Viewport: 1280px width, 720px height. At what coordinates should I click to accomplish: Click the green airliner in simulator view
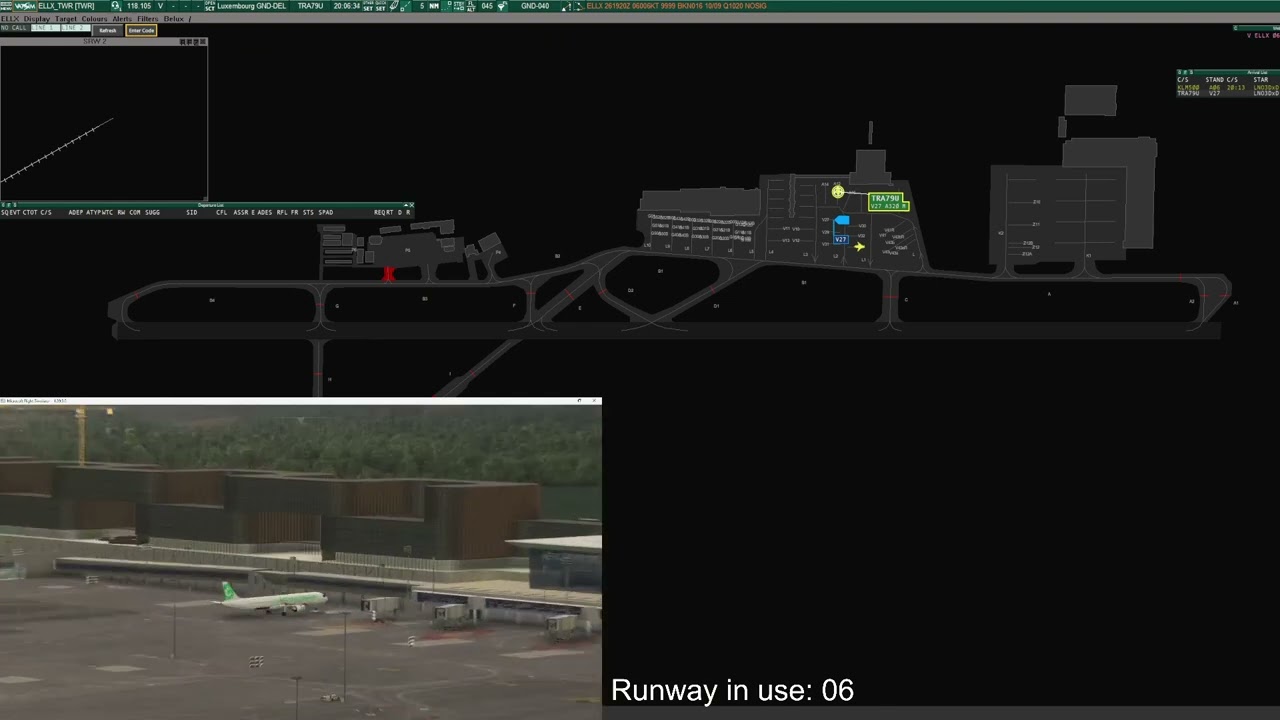point(273,599)
